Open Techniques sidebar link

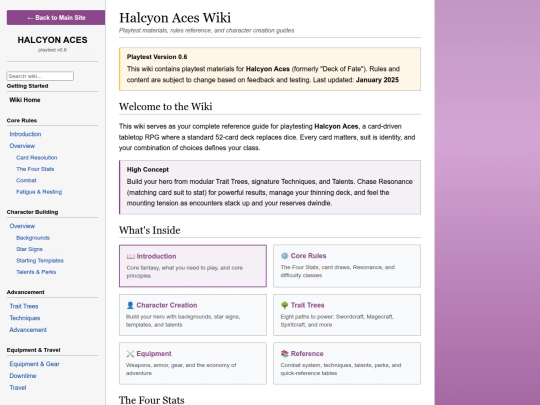pos(25,318)
